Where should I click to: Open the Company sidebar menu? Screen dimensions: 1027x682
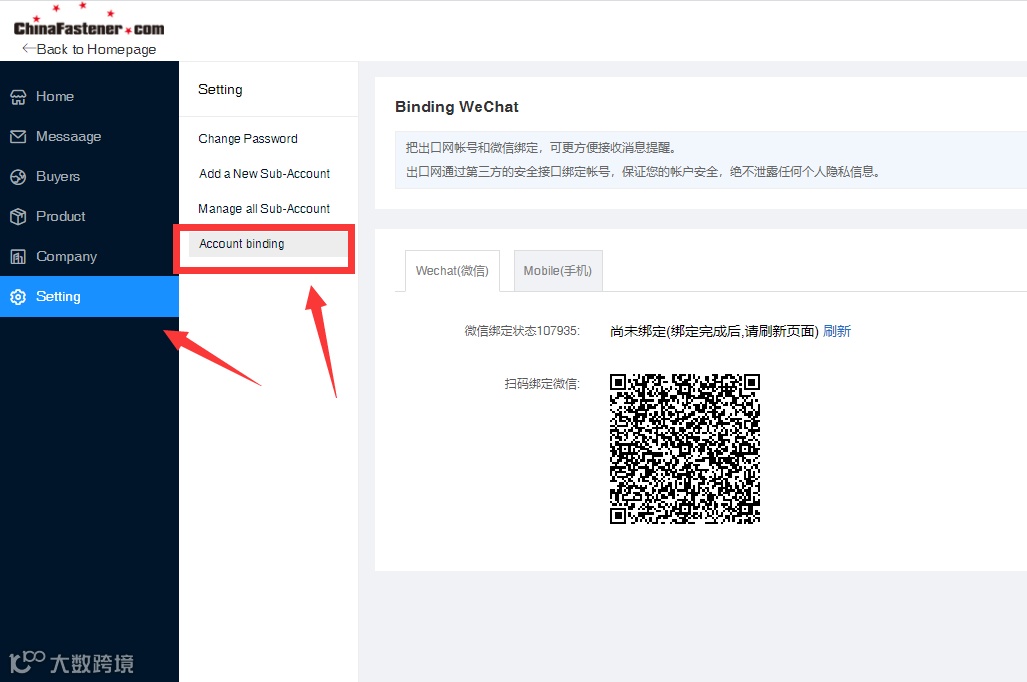(89, 256)
